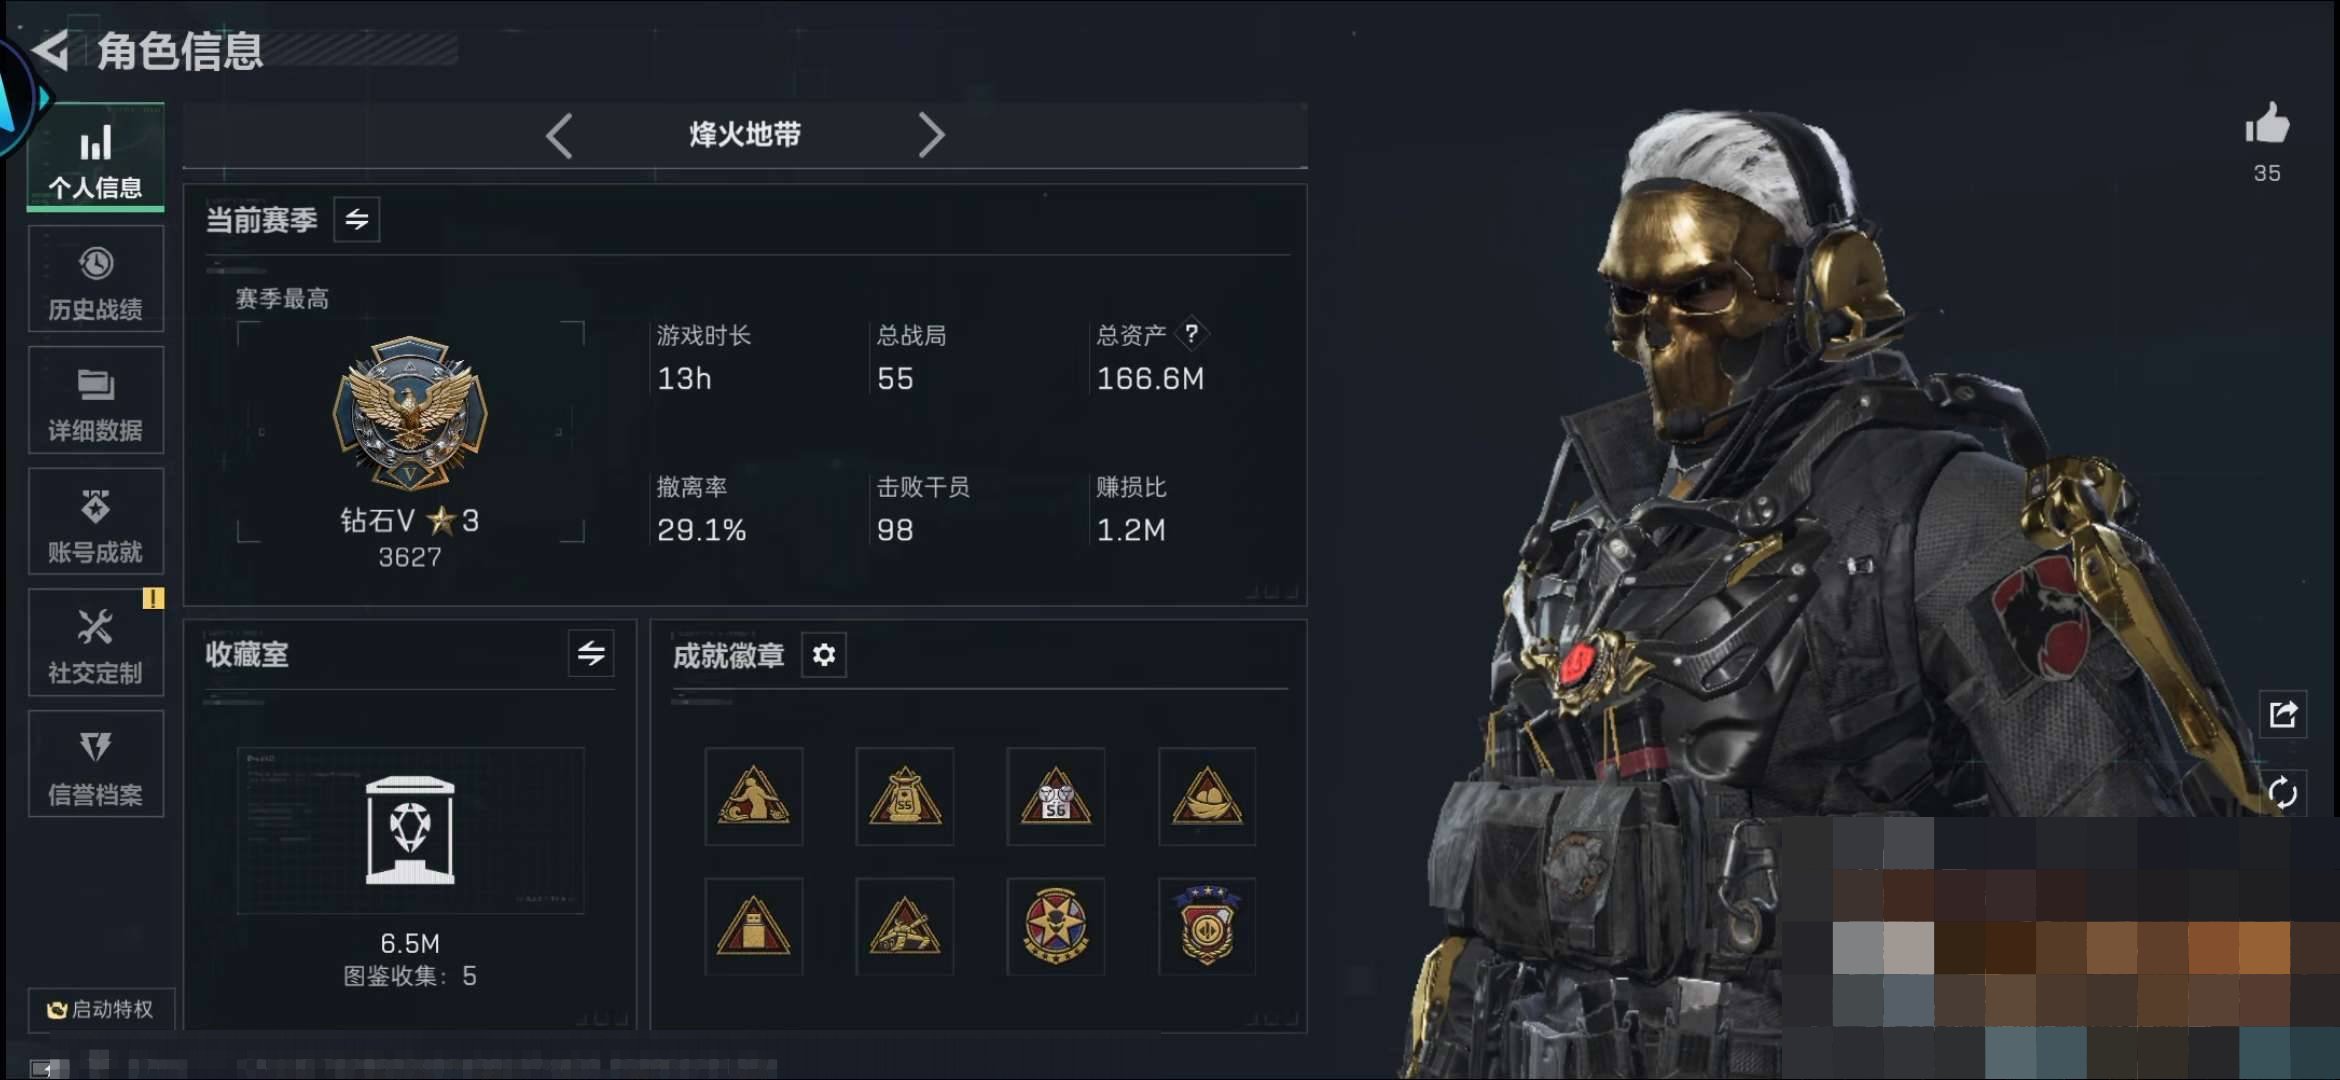This screenshot has height=1080, width=2340.
Task: Give a thumbs-up like to this profile
Action: (x=2266, y=125)
